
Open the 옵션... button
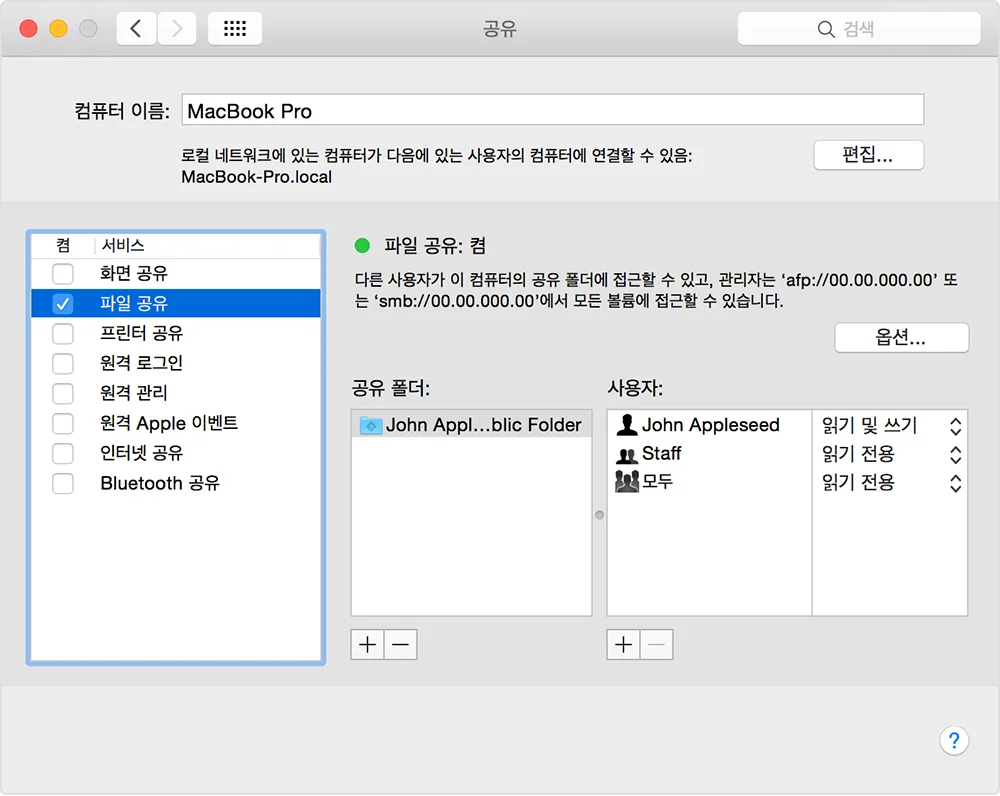[901, 338]
